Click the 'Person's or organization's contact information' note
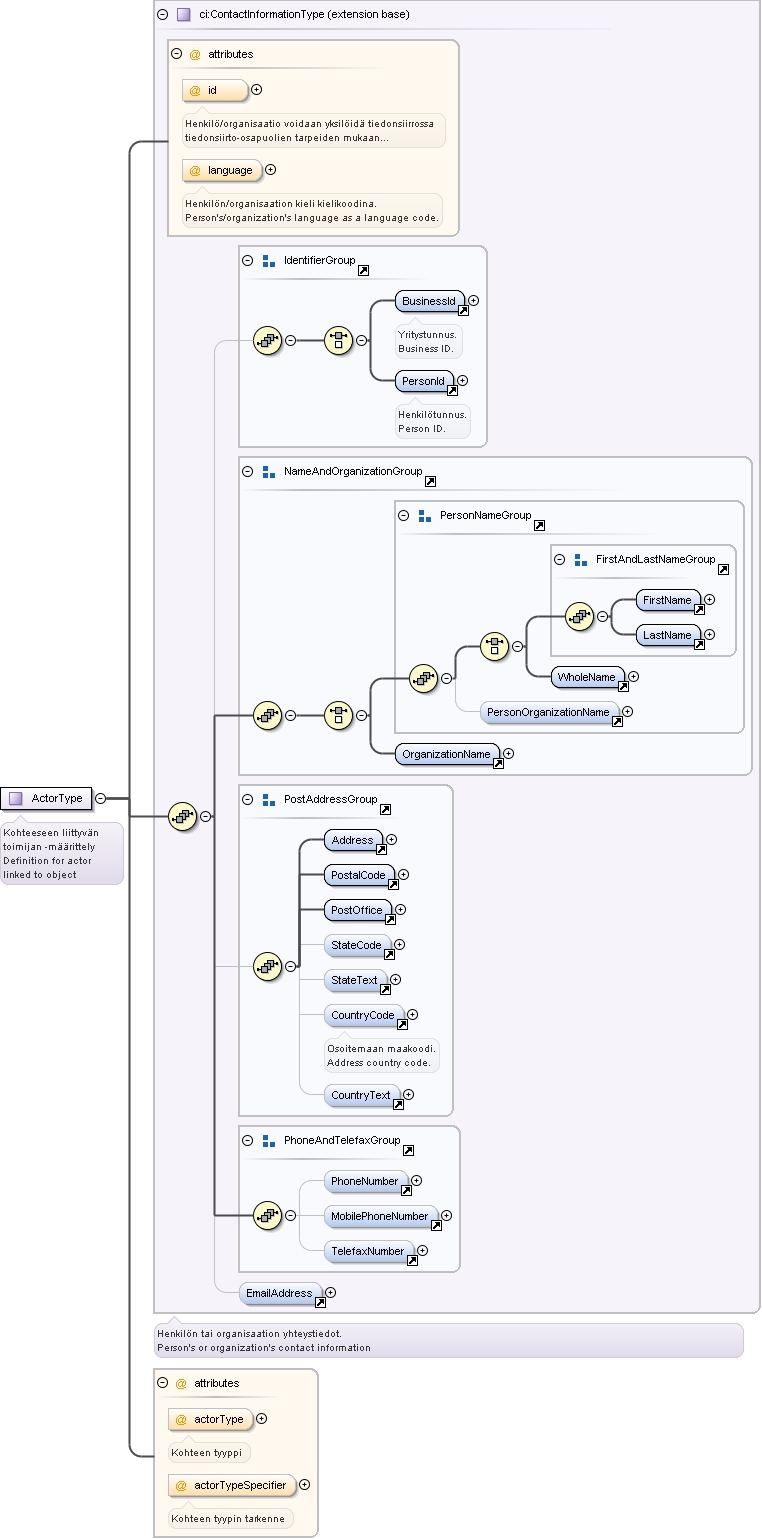Image resolution: width=762 pixels, height=1539 pixels. (x=264, y=1347)
